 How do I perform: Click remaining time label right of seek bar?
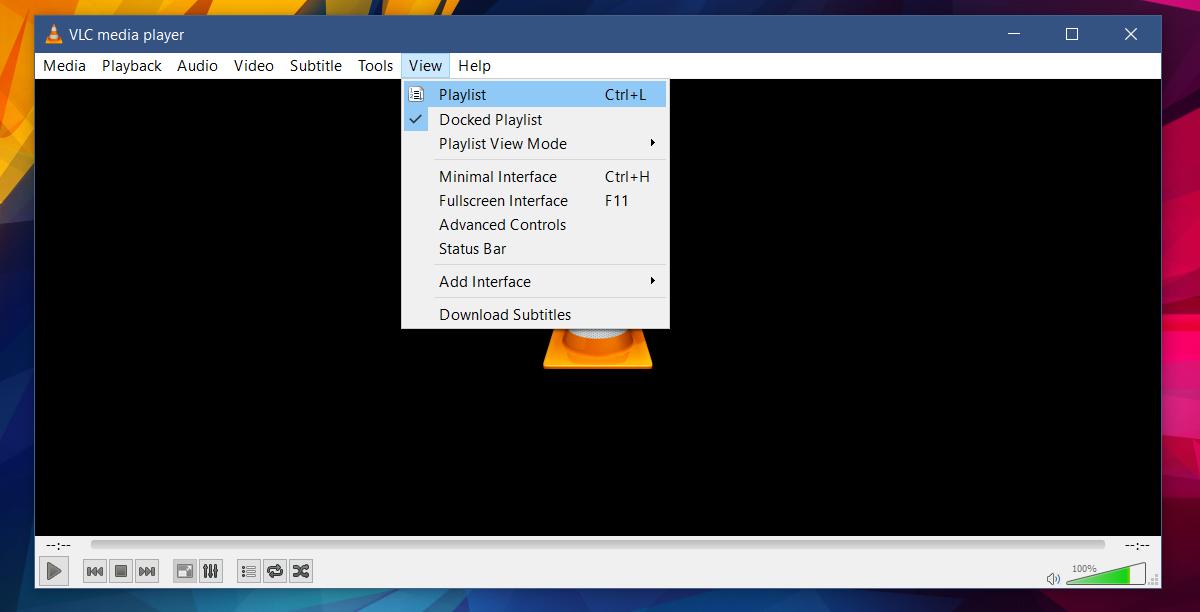tap(1136, 545)
